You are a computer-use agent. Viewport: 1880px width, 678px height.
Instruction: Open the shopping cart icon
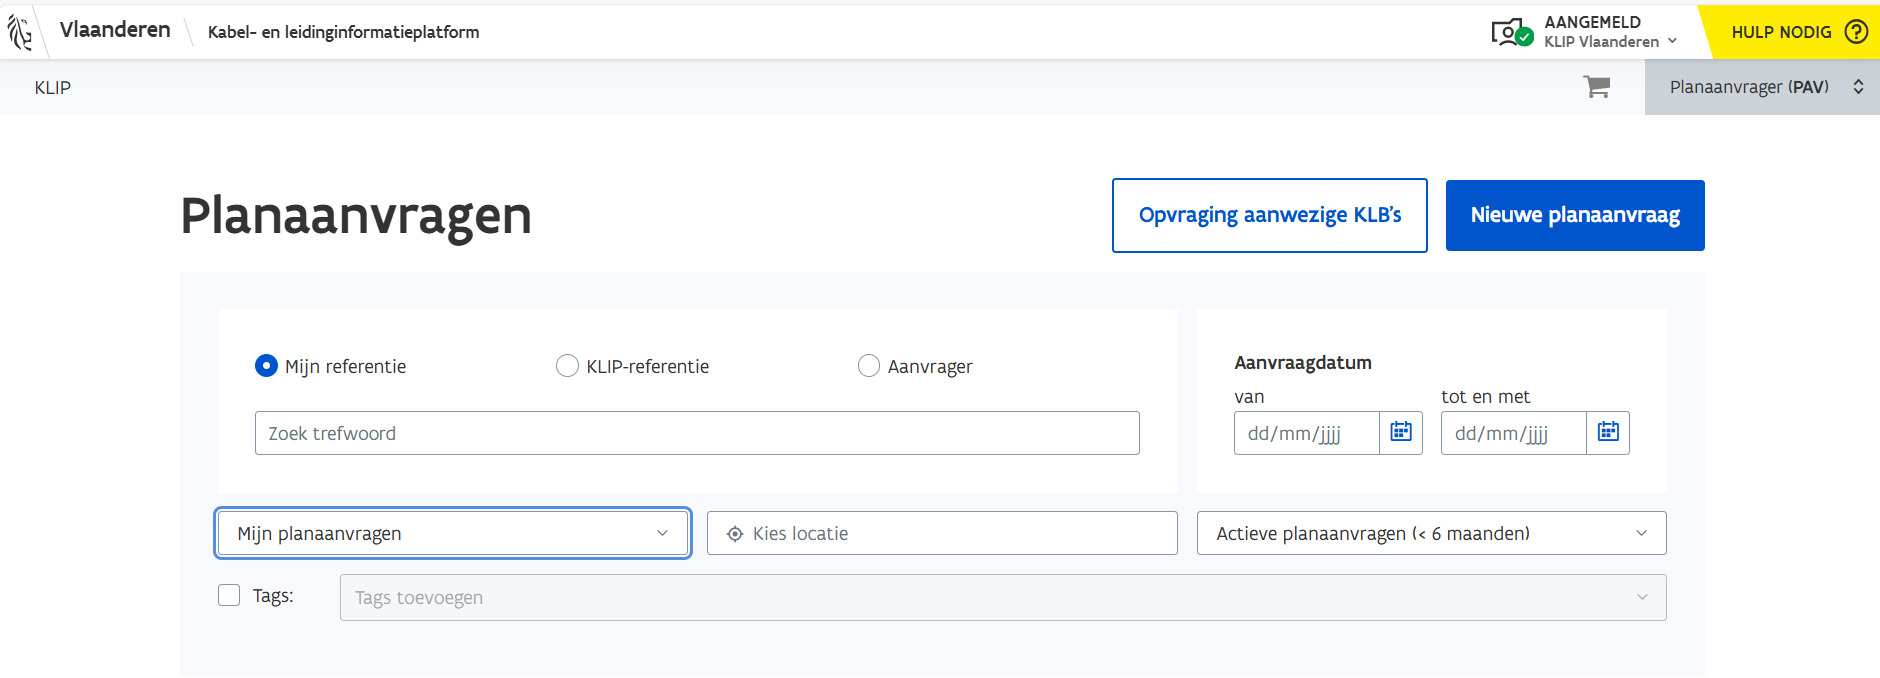[x=1596, y=87]
